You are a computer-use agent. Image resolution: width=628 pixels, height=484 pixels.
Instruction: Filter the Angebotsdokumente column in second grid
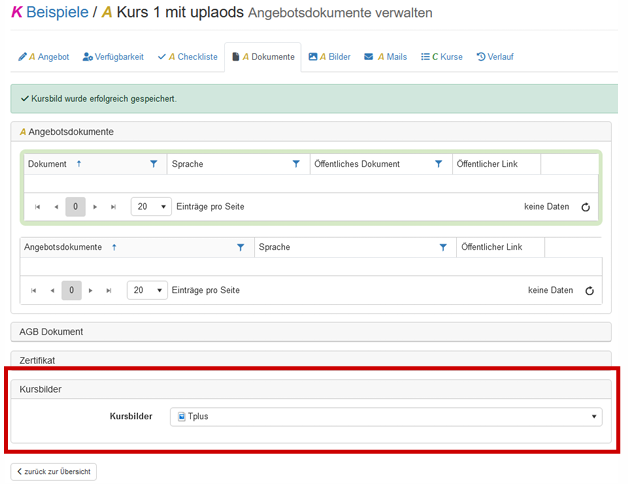pos(241,247)
